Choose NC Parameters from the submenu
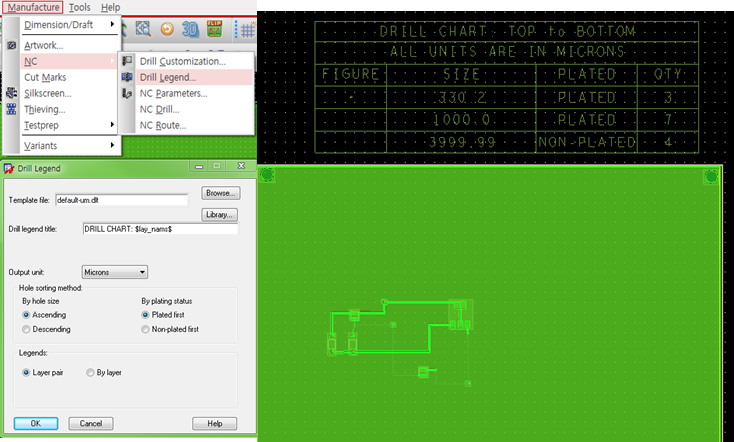The image size is (734, 442). pyautogui.click(x=173, y=93)
